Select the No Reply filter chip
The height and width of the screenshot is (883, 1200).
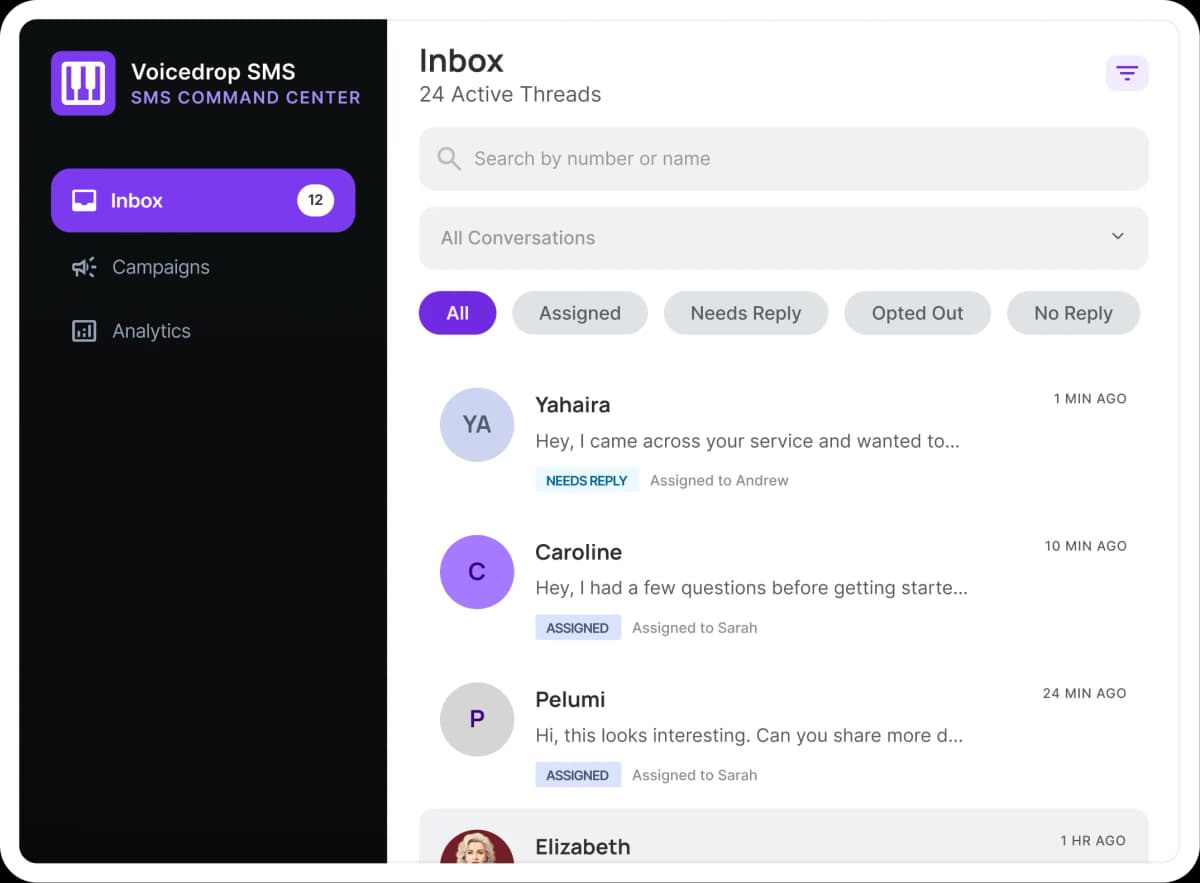coord(1073,313)
